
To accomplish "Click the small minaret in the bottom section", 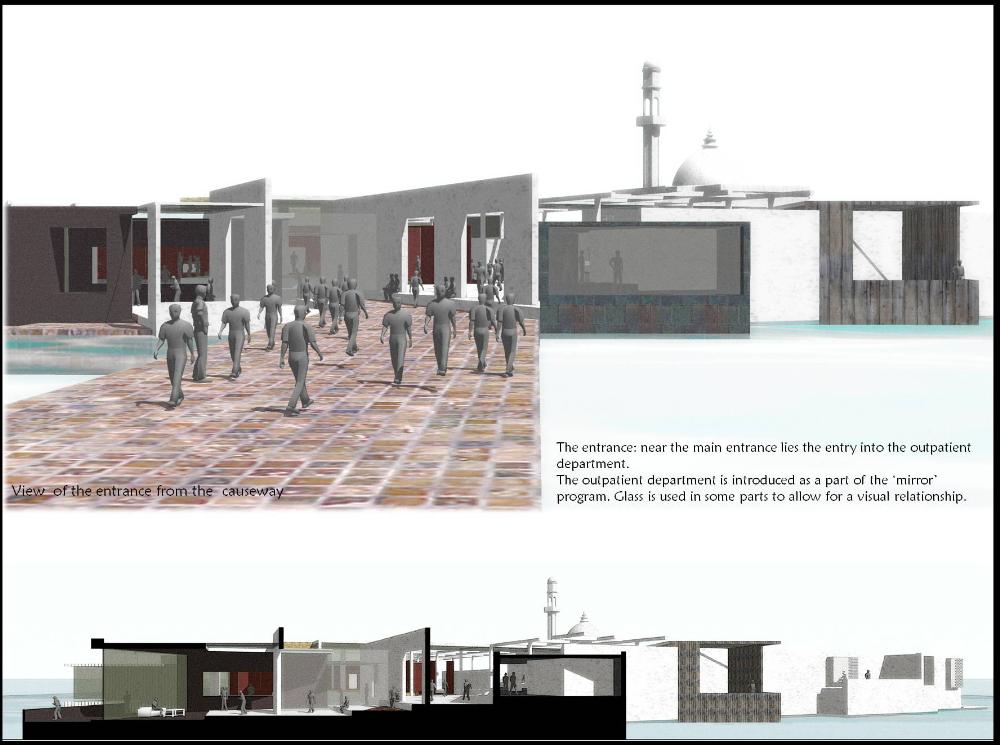I will click(x=550, y=608).
